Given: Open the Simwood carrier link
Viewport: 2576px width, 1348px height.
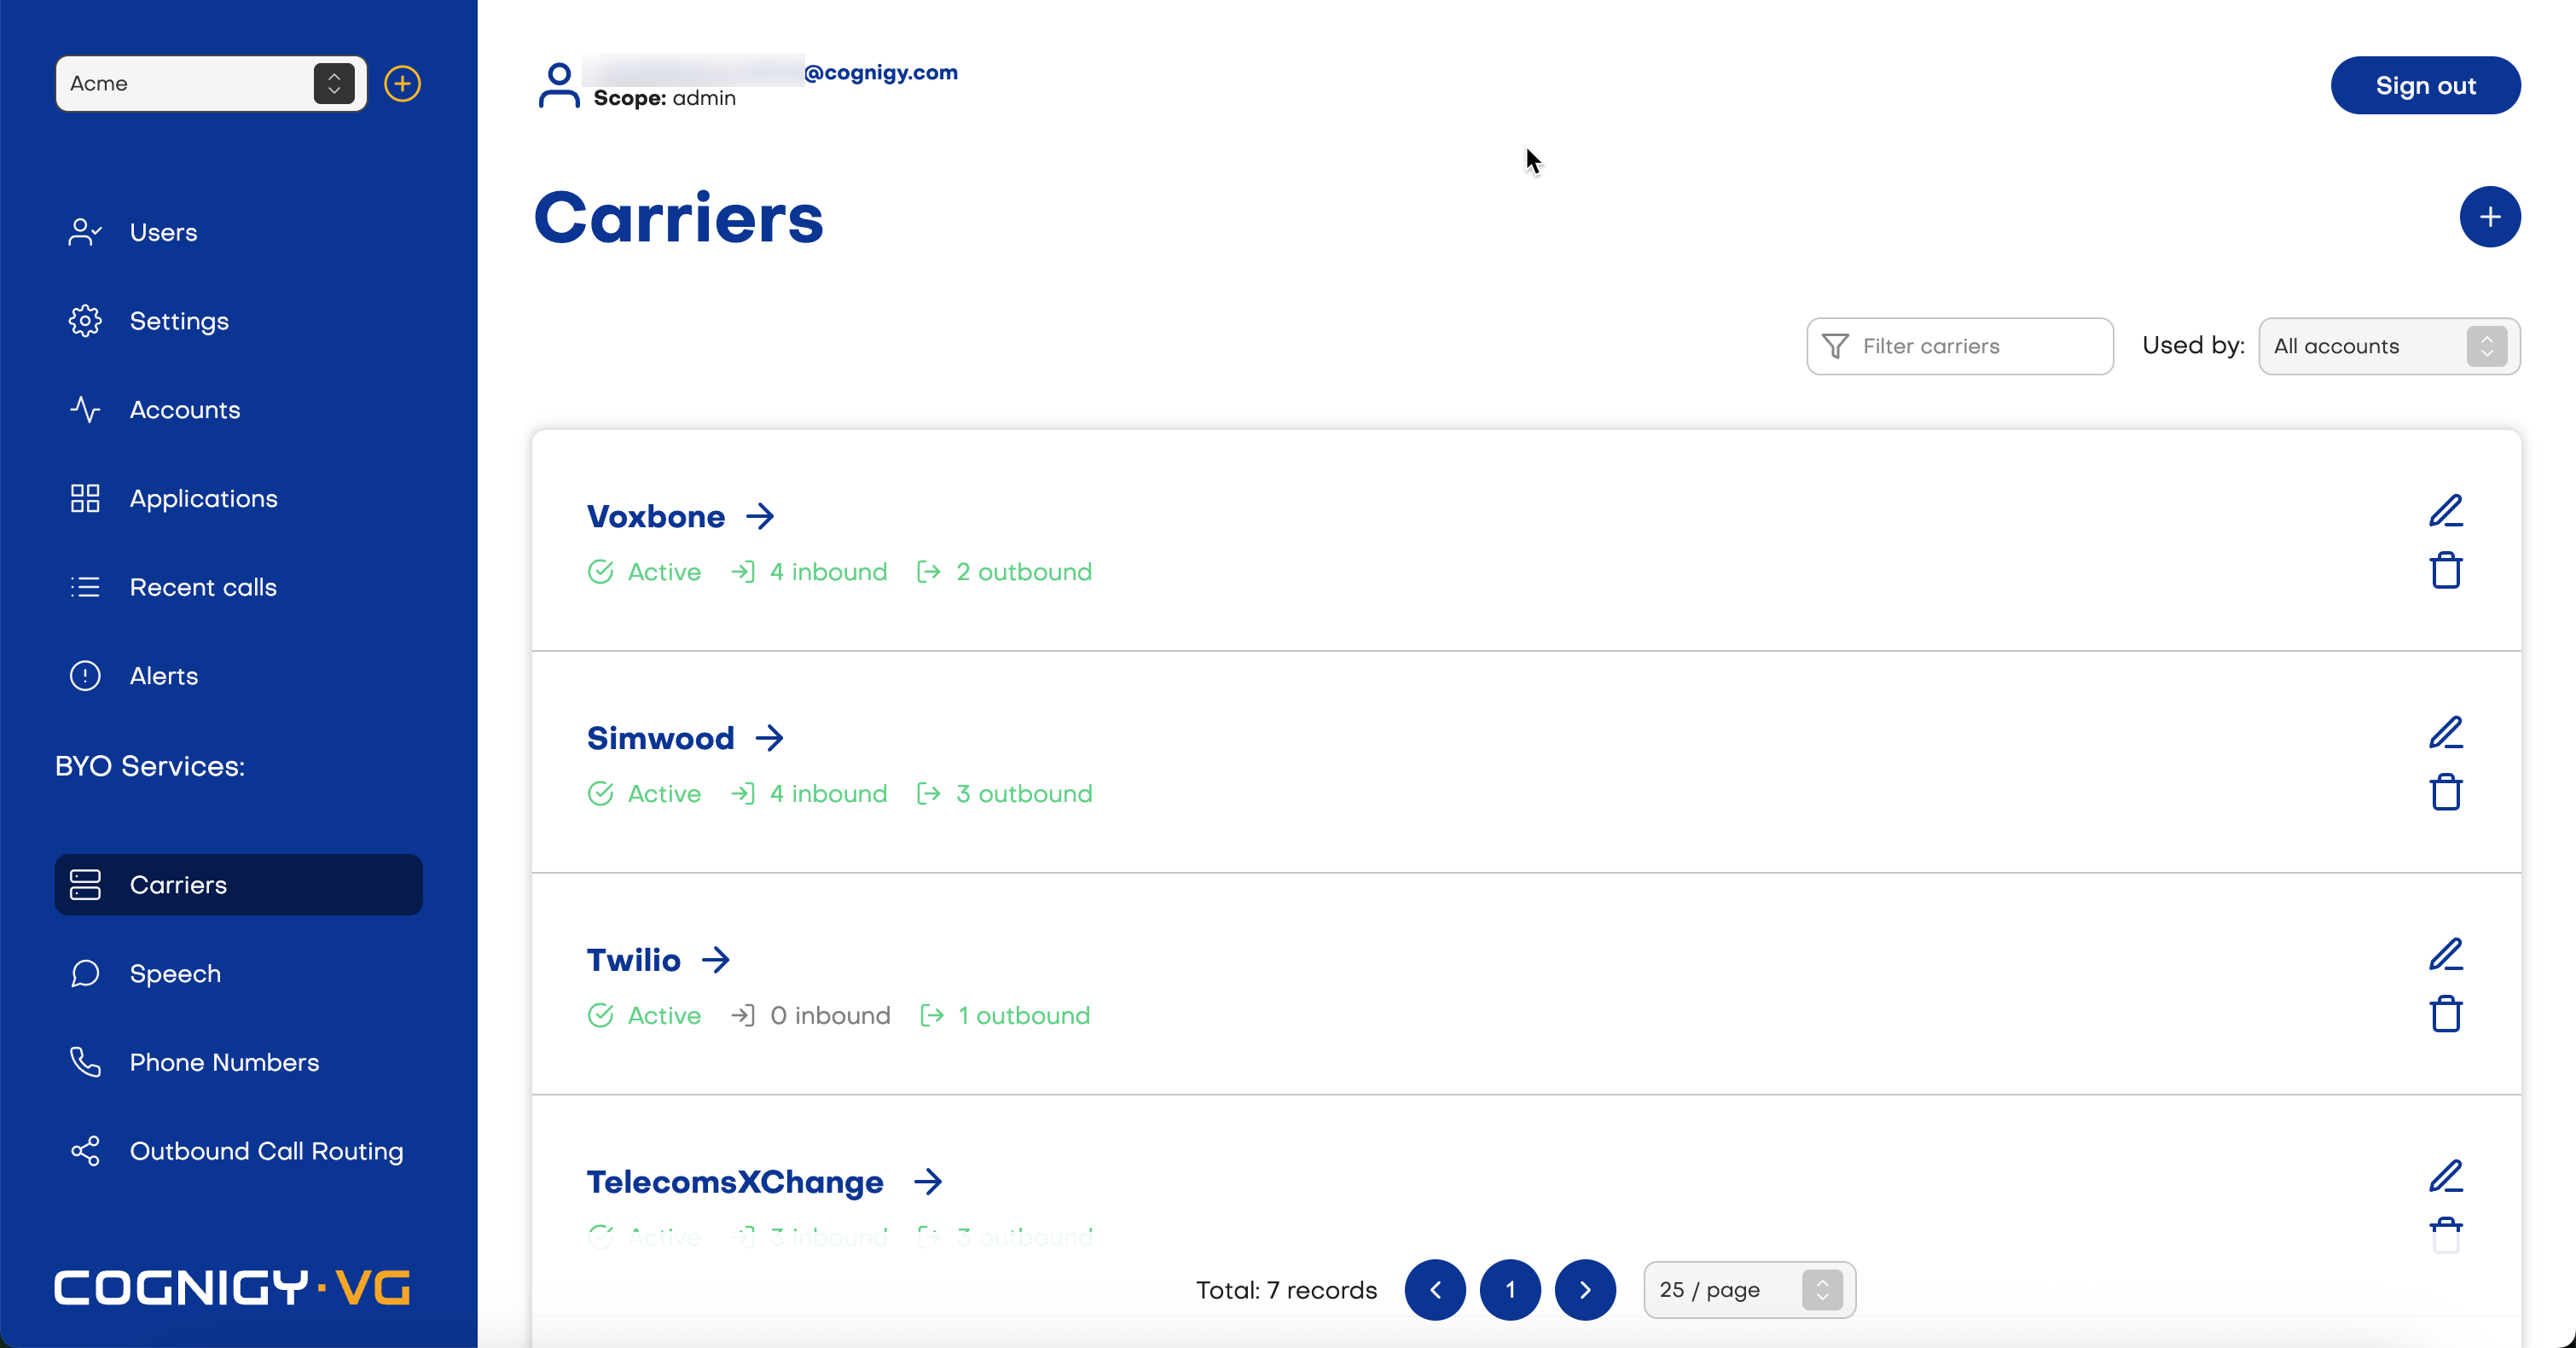Looking at the screenshot, I should 685,738.
